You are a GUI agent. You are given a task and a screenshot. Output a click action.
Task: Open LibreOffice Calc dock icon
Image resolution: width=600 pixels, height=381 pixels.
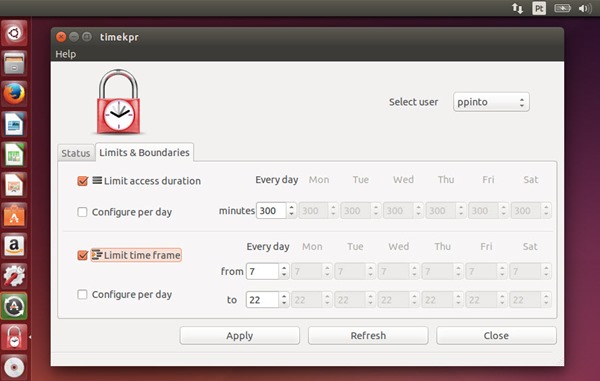pos(14,155)
